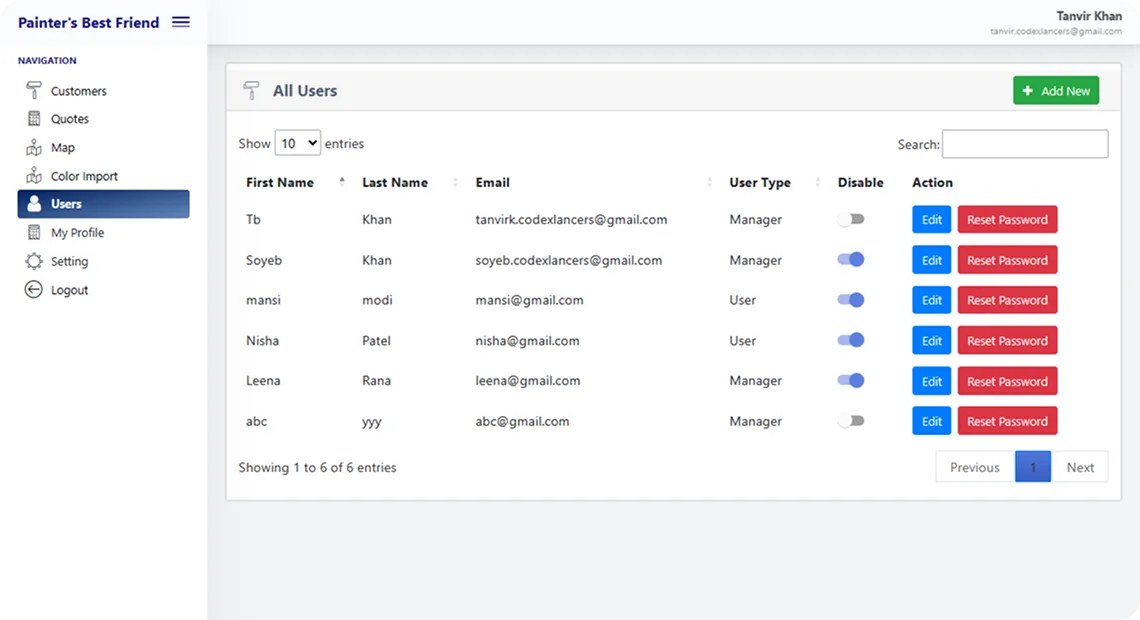Click the mansi@gmail.com email cell
This screenshot has height=620, width=1140.
[x=529, y=300]
